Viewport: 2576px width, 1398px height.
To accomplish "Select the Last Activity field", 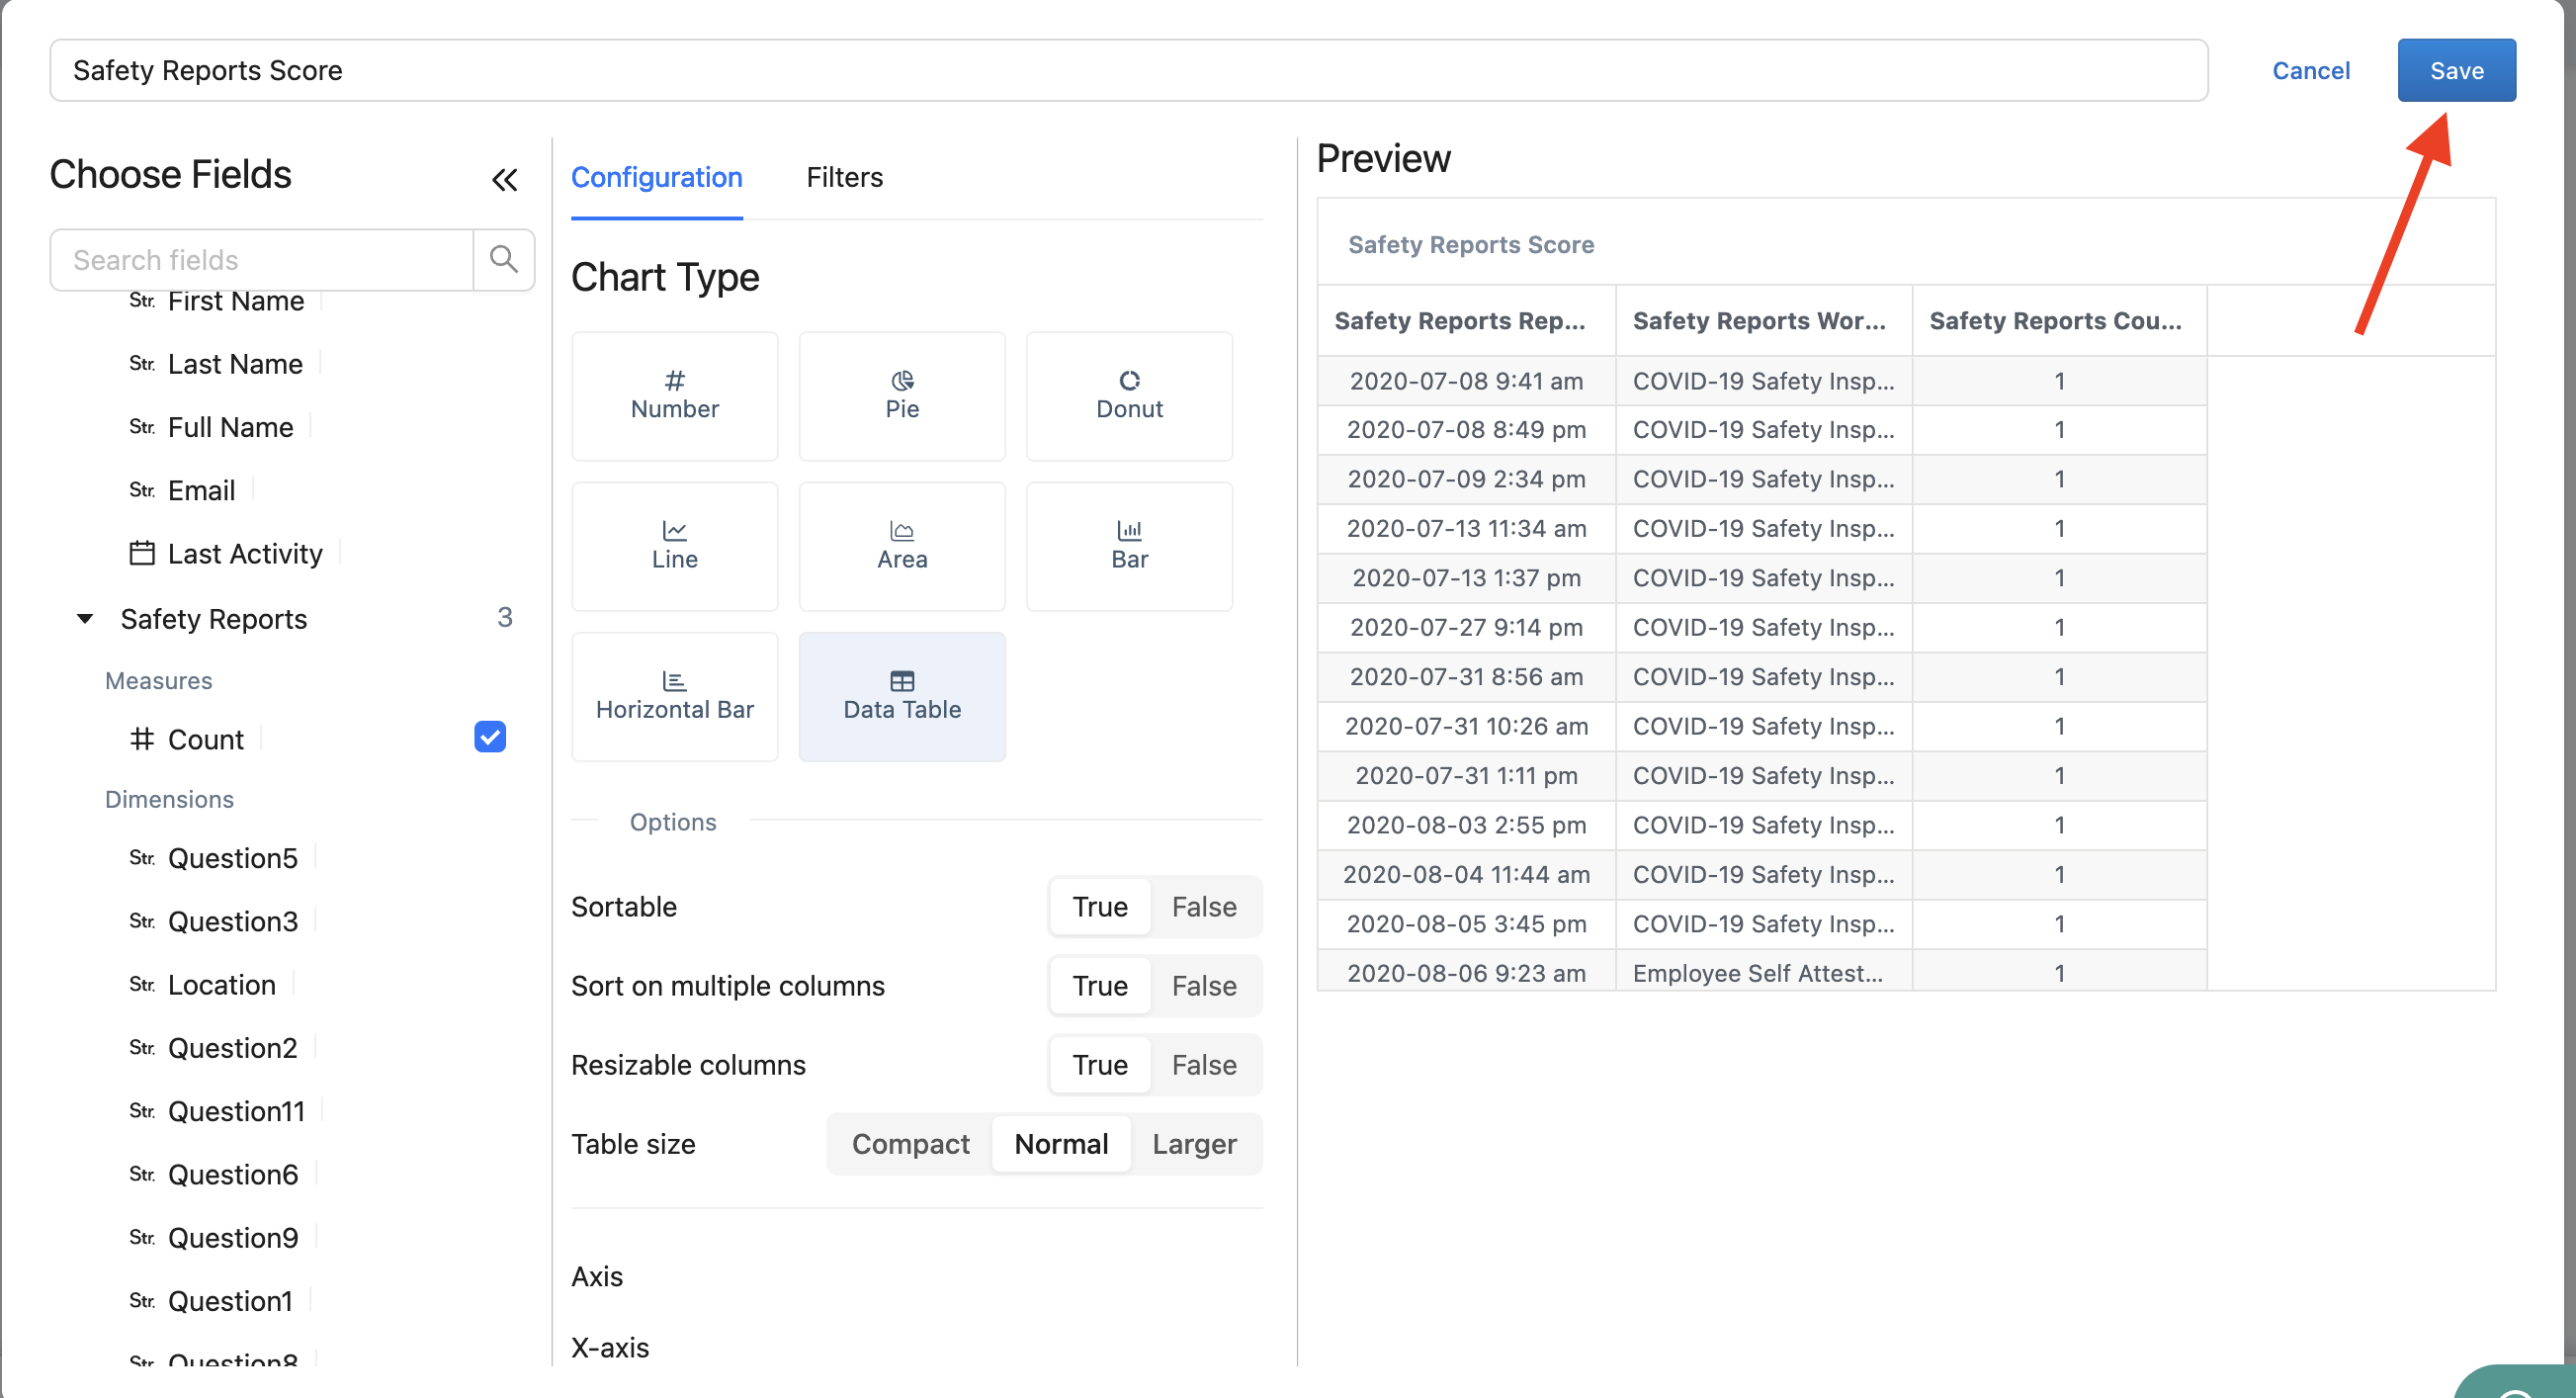I will coord(245,553).
